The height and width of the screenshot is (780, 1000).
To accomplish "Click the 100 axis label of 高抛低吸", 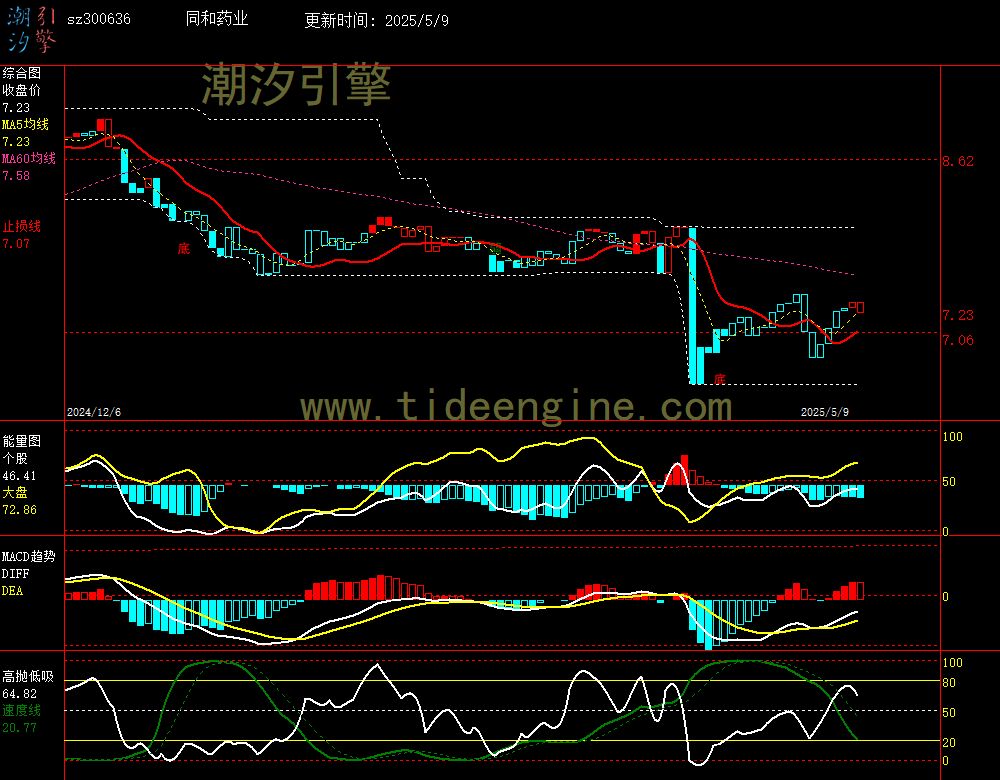I will click(952, 663).
